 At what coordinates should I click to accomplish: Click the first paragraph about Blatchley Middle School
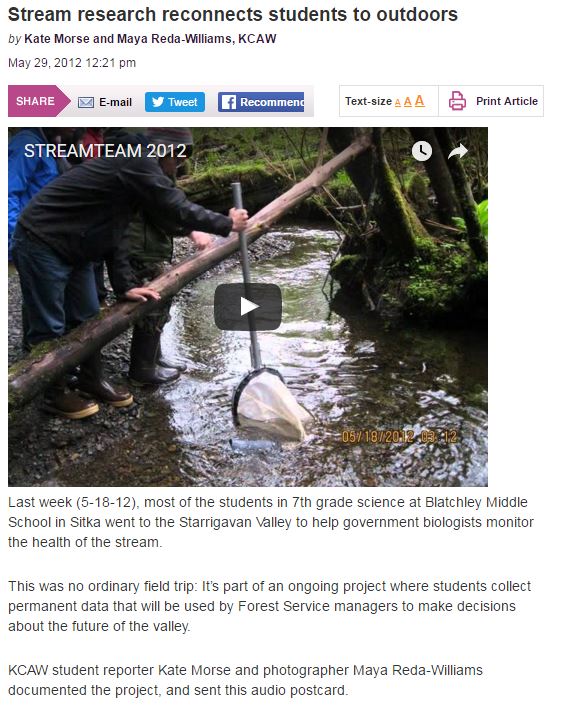tap(271, 522)
